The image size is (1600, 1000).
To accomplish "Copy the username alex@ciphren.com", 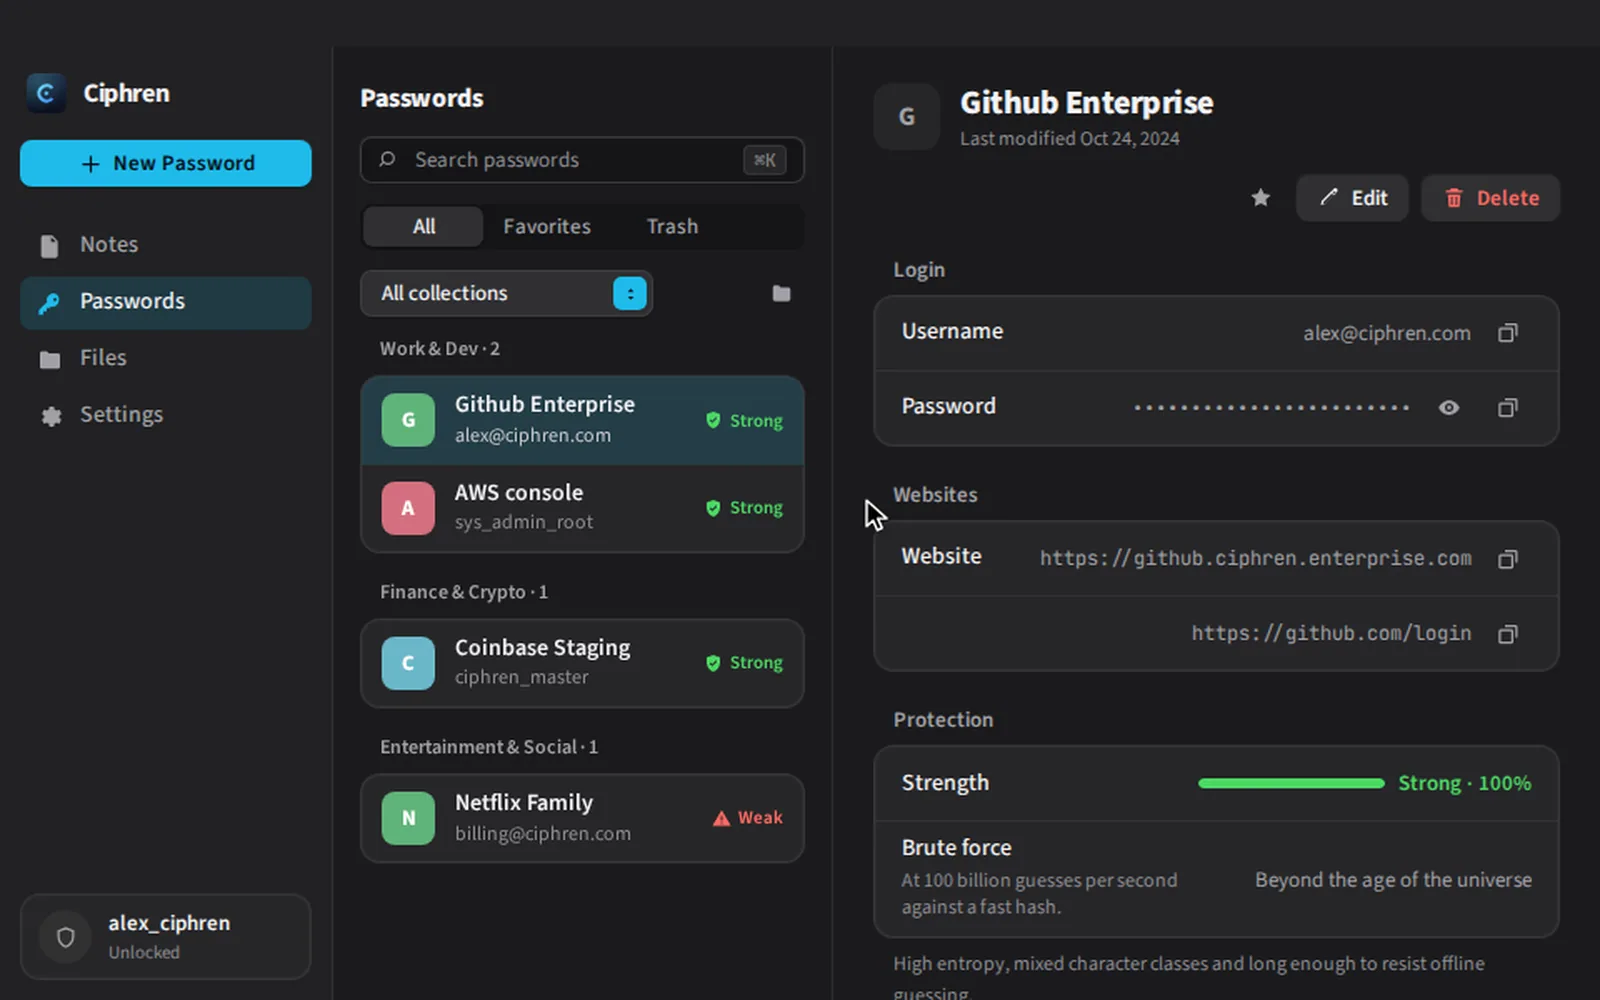I will coord(1507,333).
